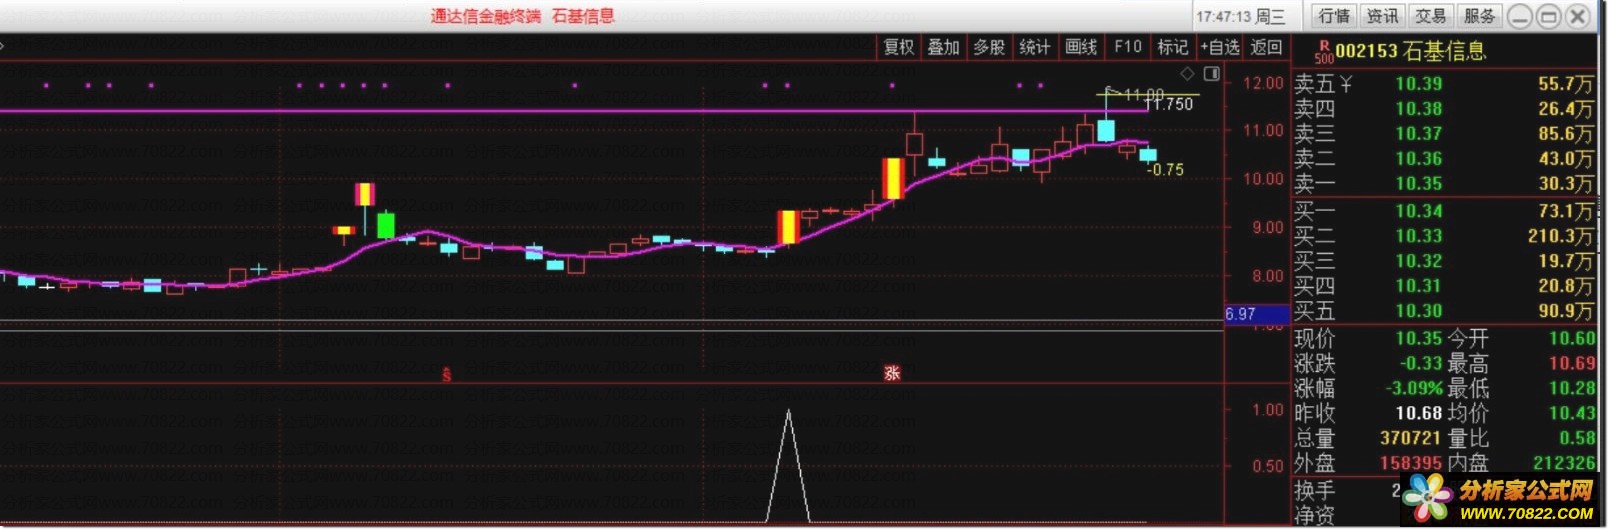Click the 8.00 price axis label
1610x530 pixels.
pyautogui.click(x=1266, y=276)
